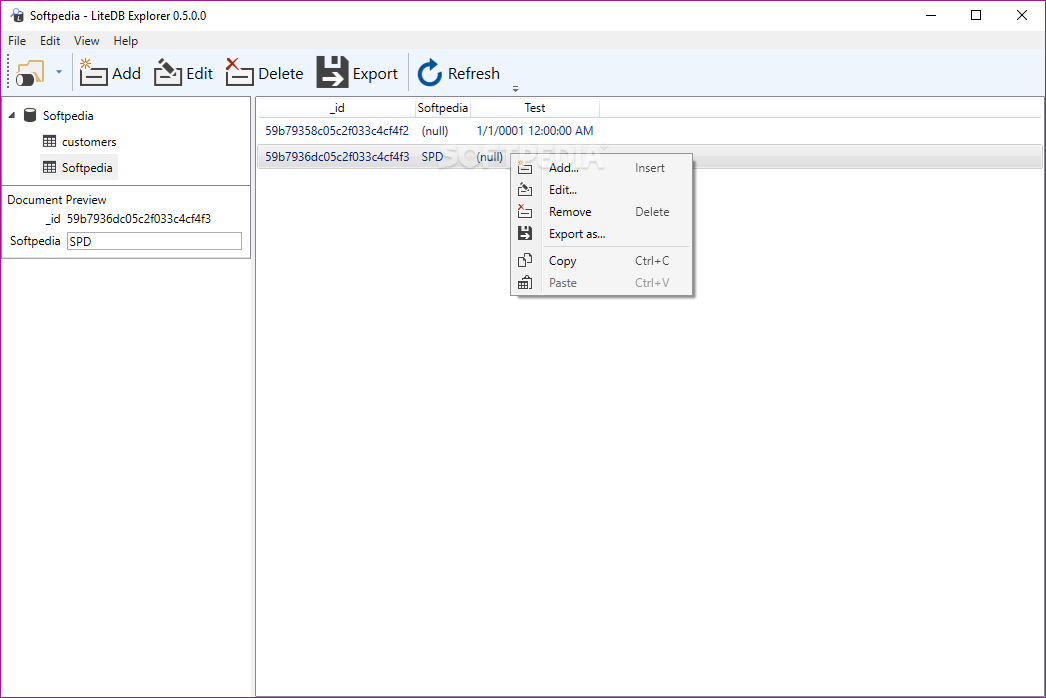Open the Edit menu

coord(50,41)
